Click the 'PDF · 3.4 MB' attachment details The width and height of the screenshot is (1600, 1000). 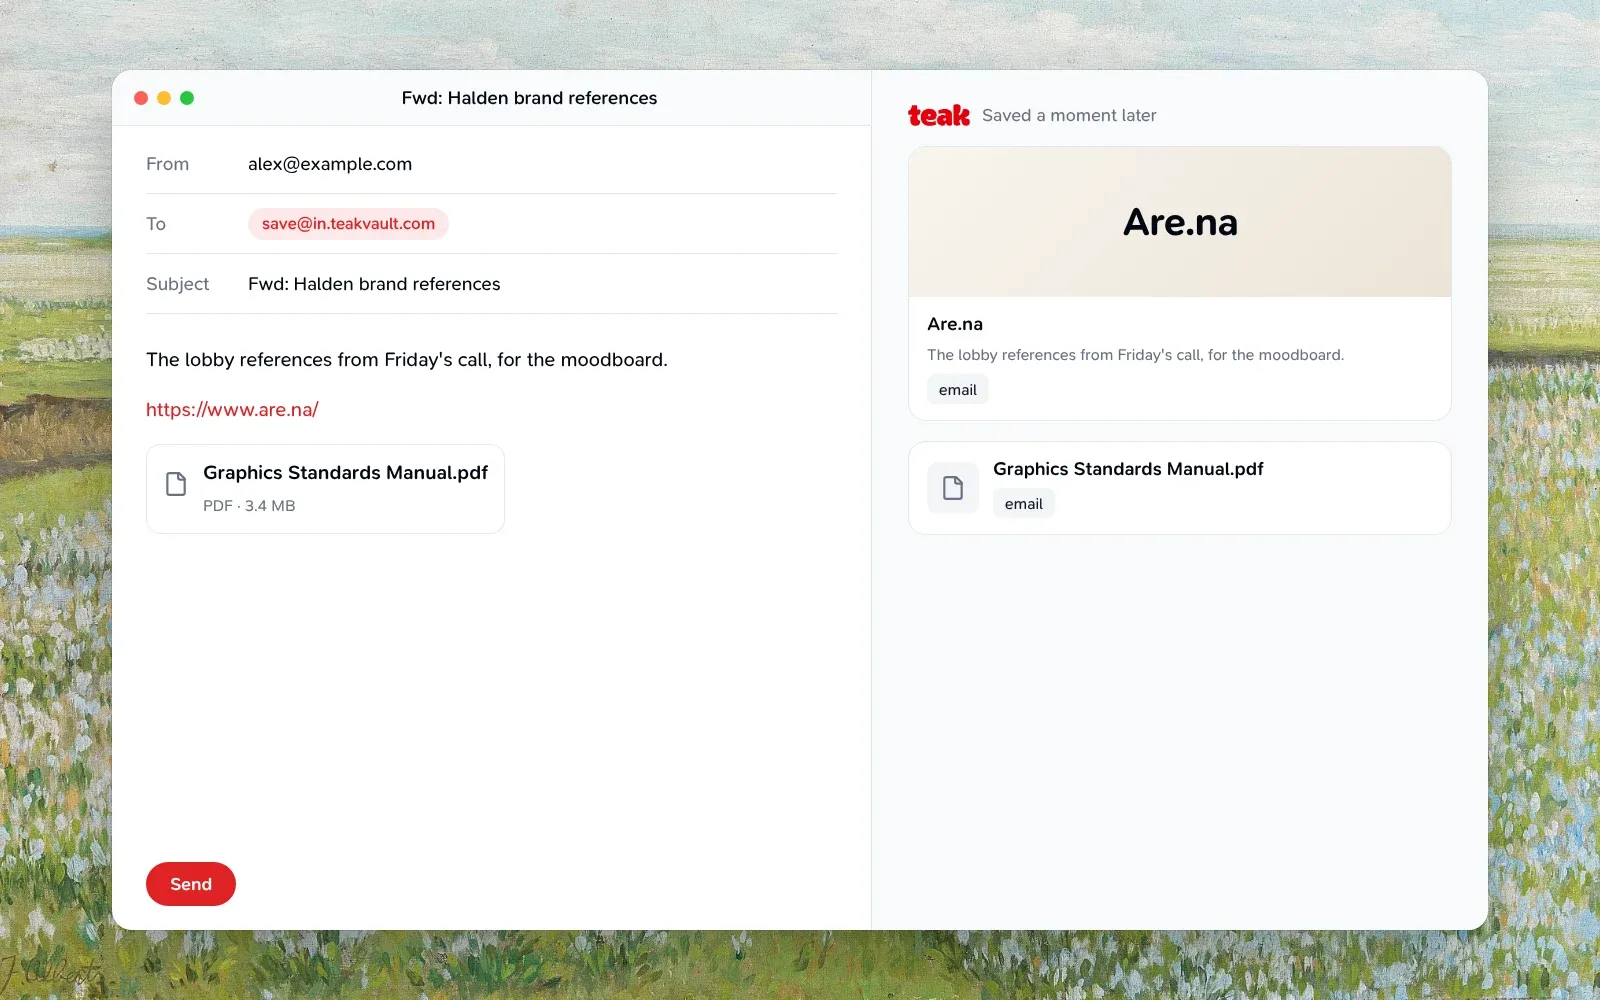(249, 506)
